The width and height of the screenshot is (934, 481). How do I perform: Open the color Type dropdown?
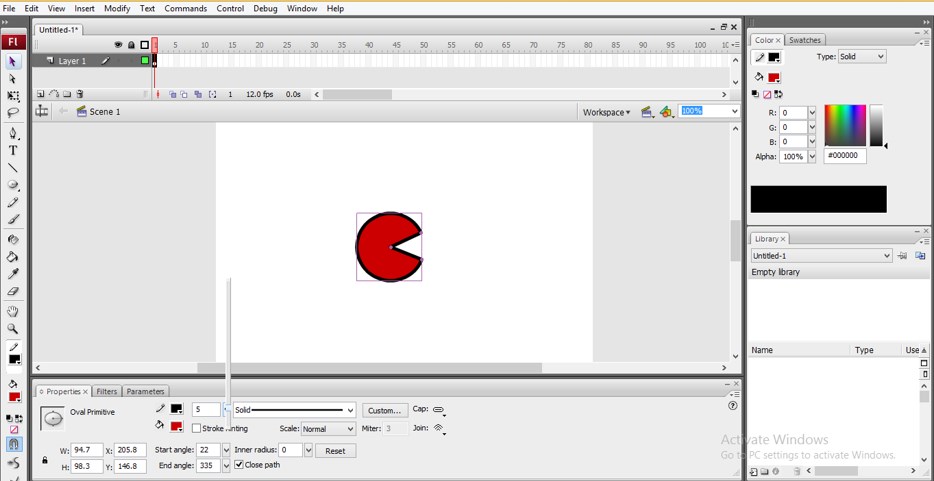coord(862,57)
